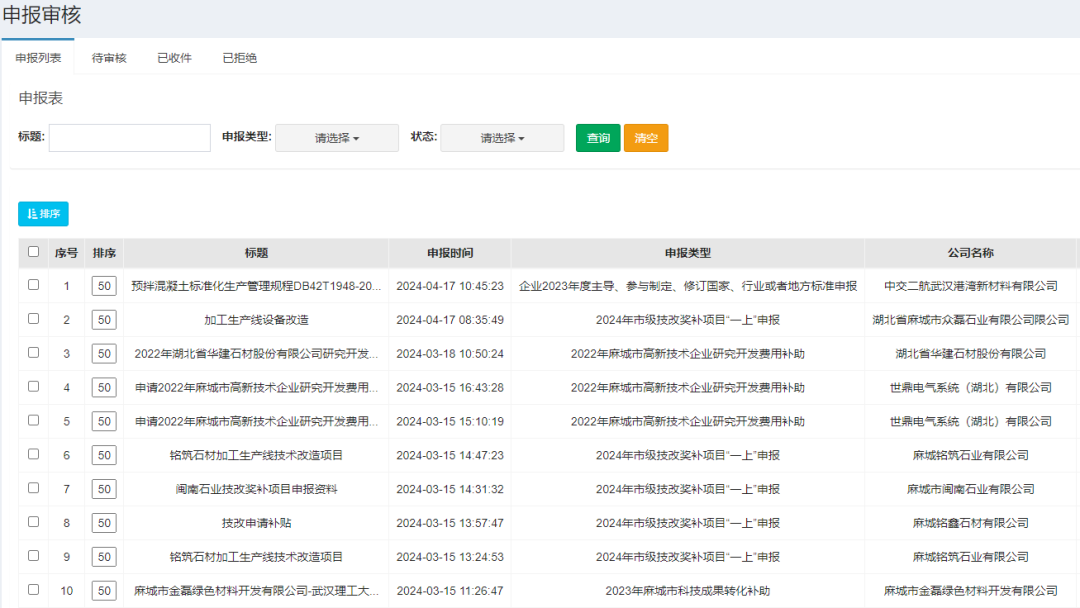Check the checkbox beside 技改申请补贴
This screenshot has width=1080, height=608.
click(x=33, y=523)
